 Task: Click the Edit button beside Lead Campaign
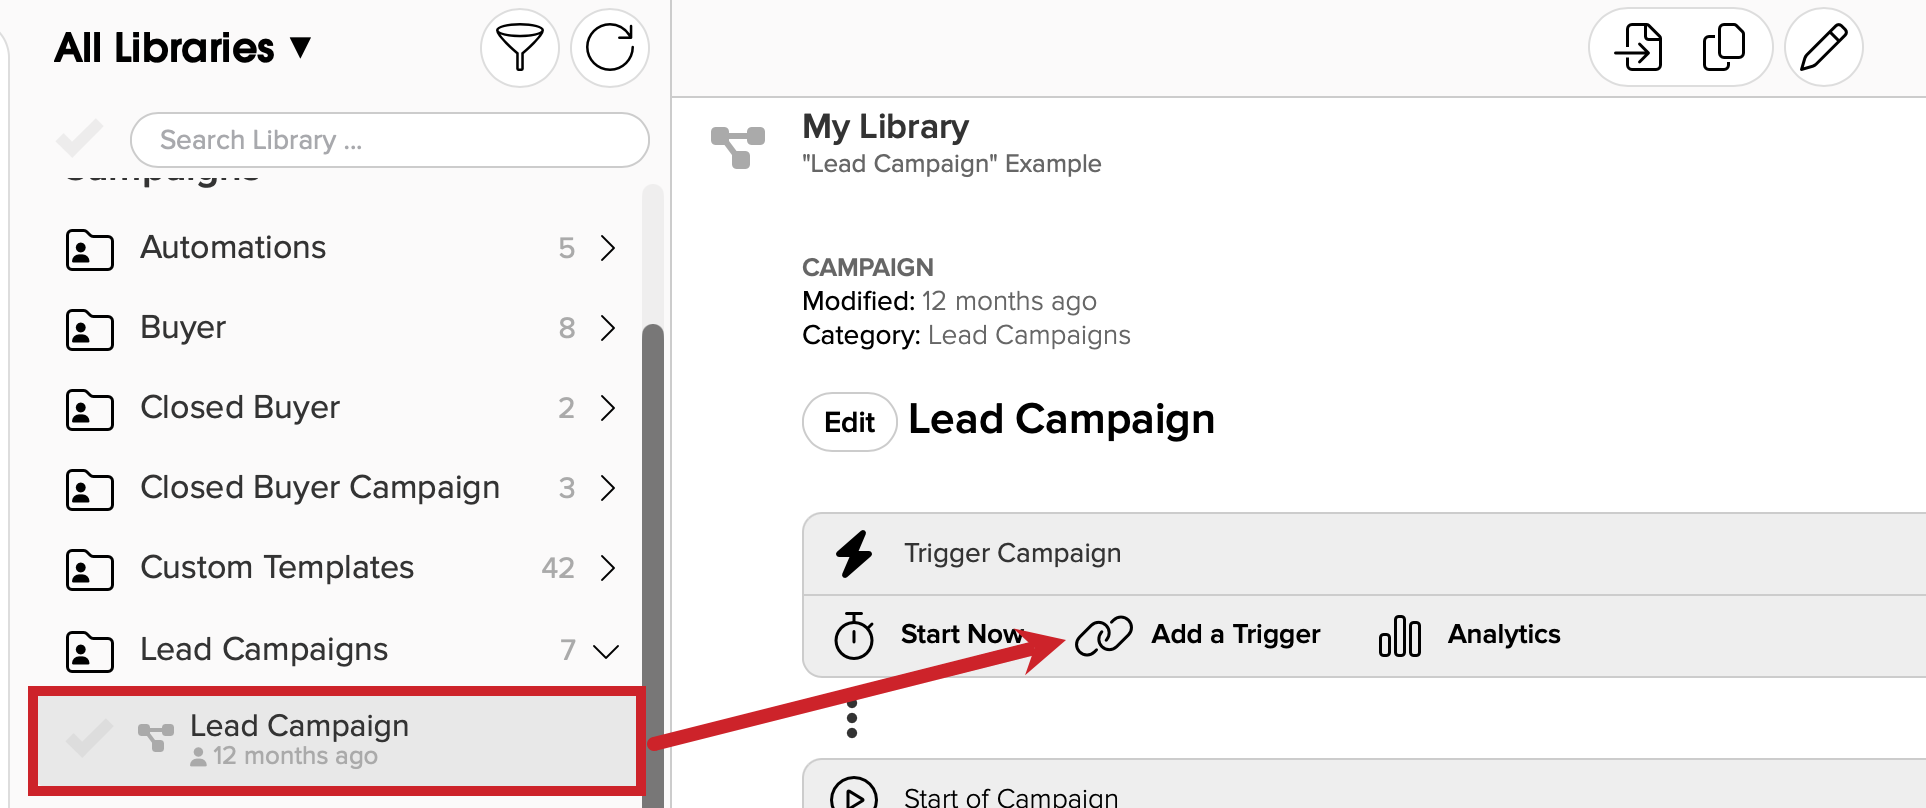click(x=849, y=422)
